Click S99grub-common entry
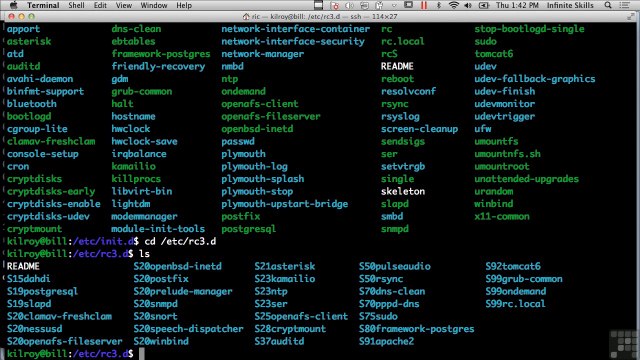This screenshot has width=640, height=360. click(x=524, y=279)
